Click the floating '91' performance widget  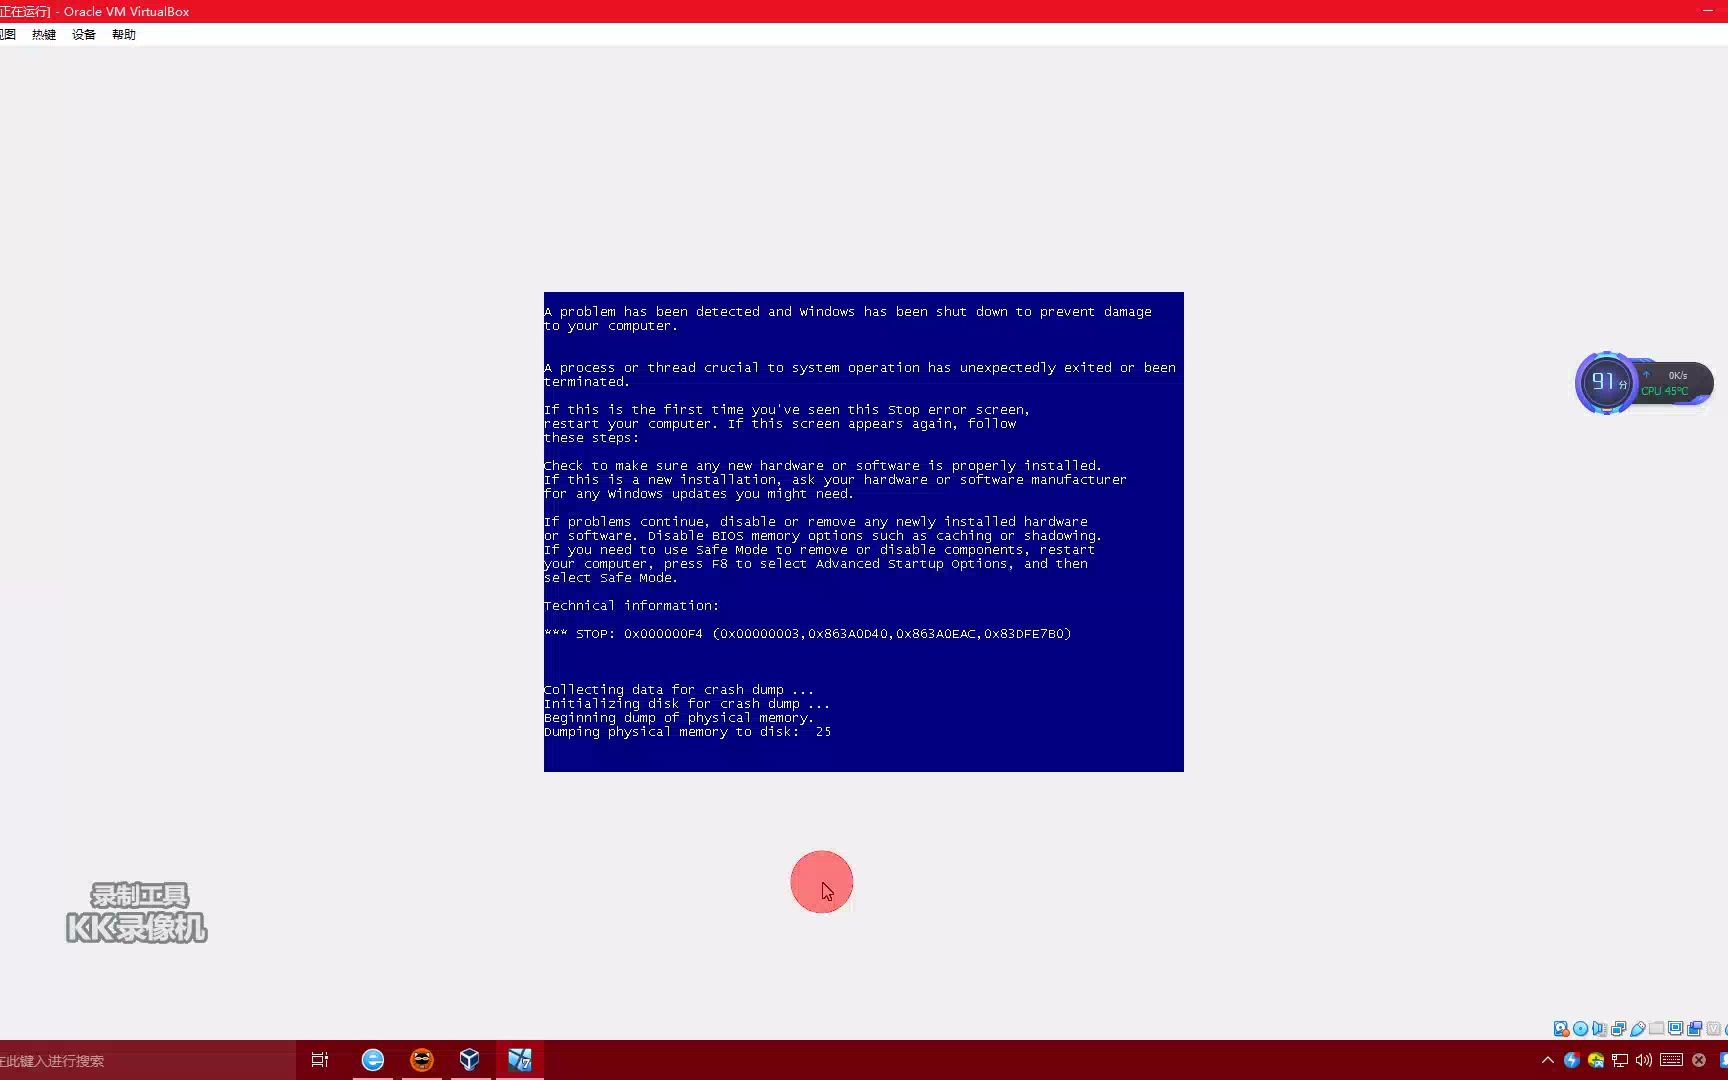tap(1606, 381)
